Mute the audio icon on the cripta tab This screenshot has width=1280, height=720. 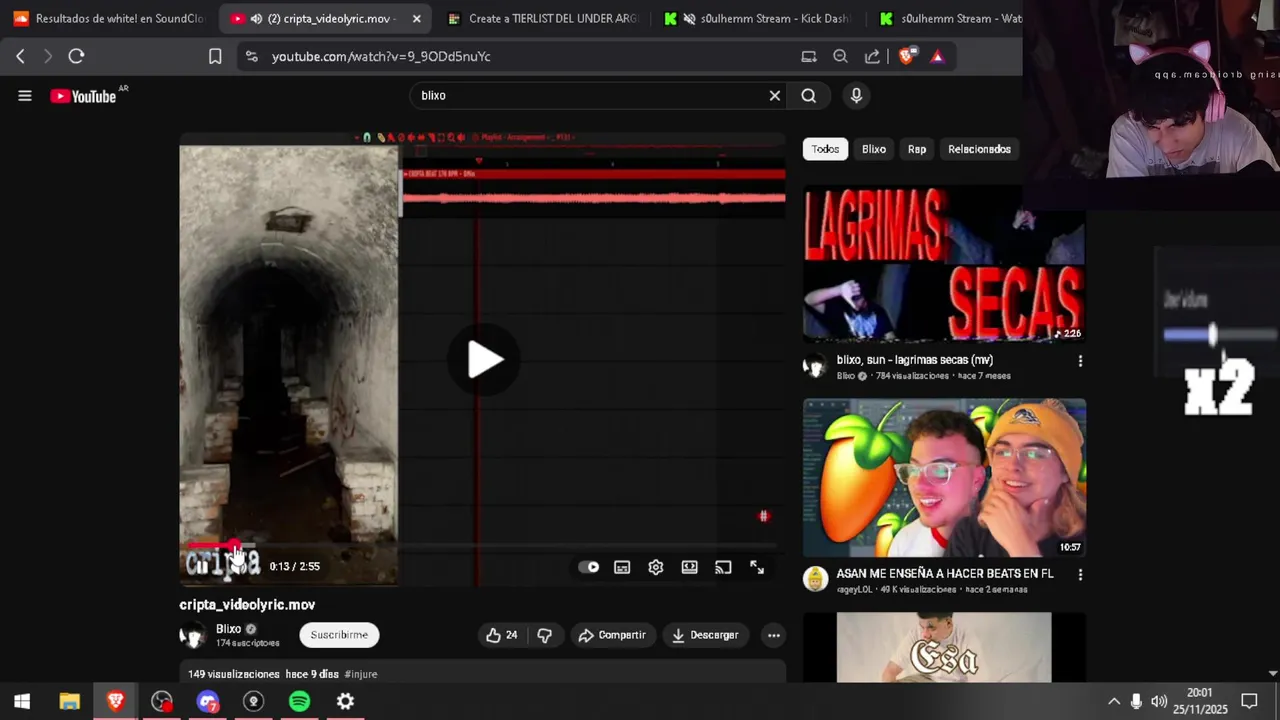coord(257,19)
